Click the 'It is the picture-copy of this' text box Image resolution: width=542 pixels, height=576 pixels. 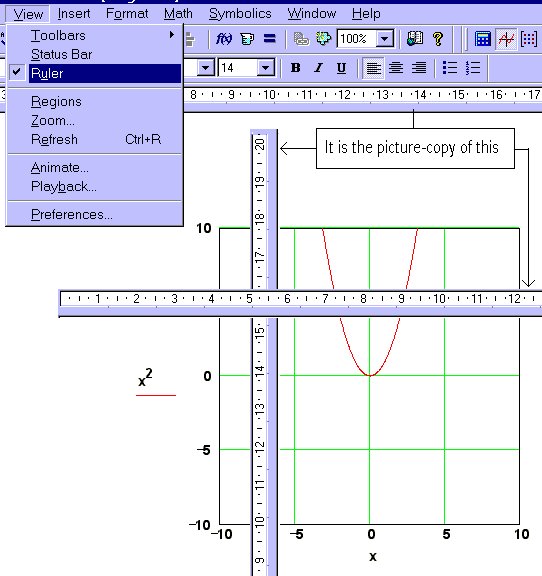(415, 148)
